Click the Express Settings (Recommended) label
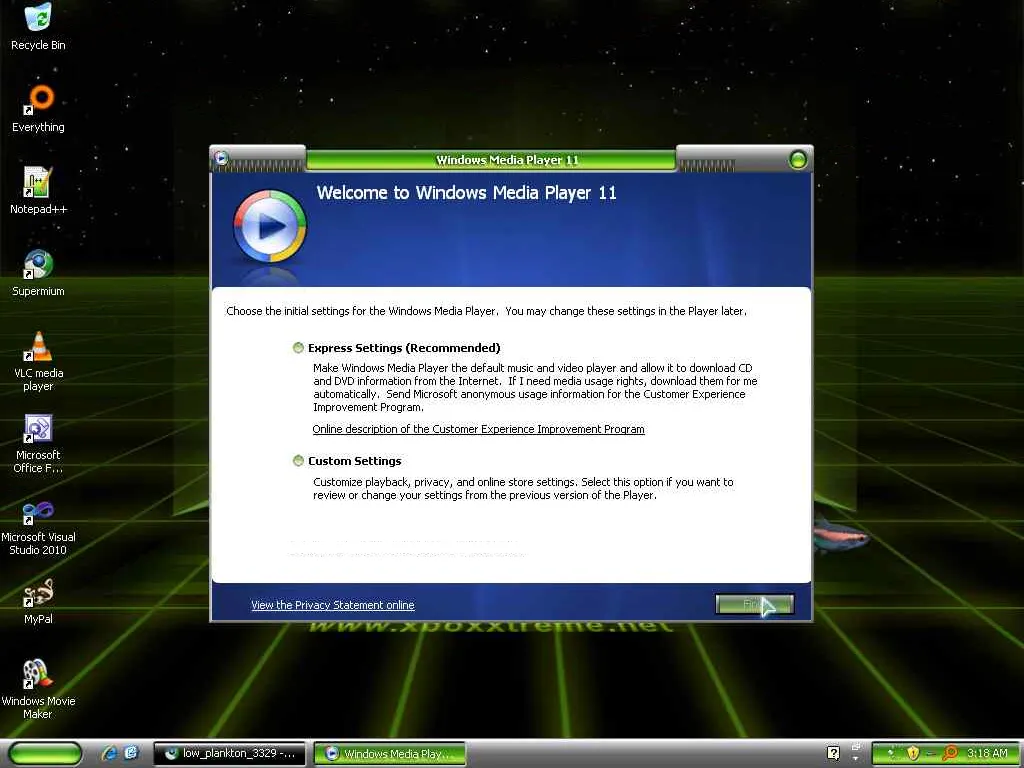1024x768 pixels. point(404,348)
